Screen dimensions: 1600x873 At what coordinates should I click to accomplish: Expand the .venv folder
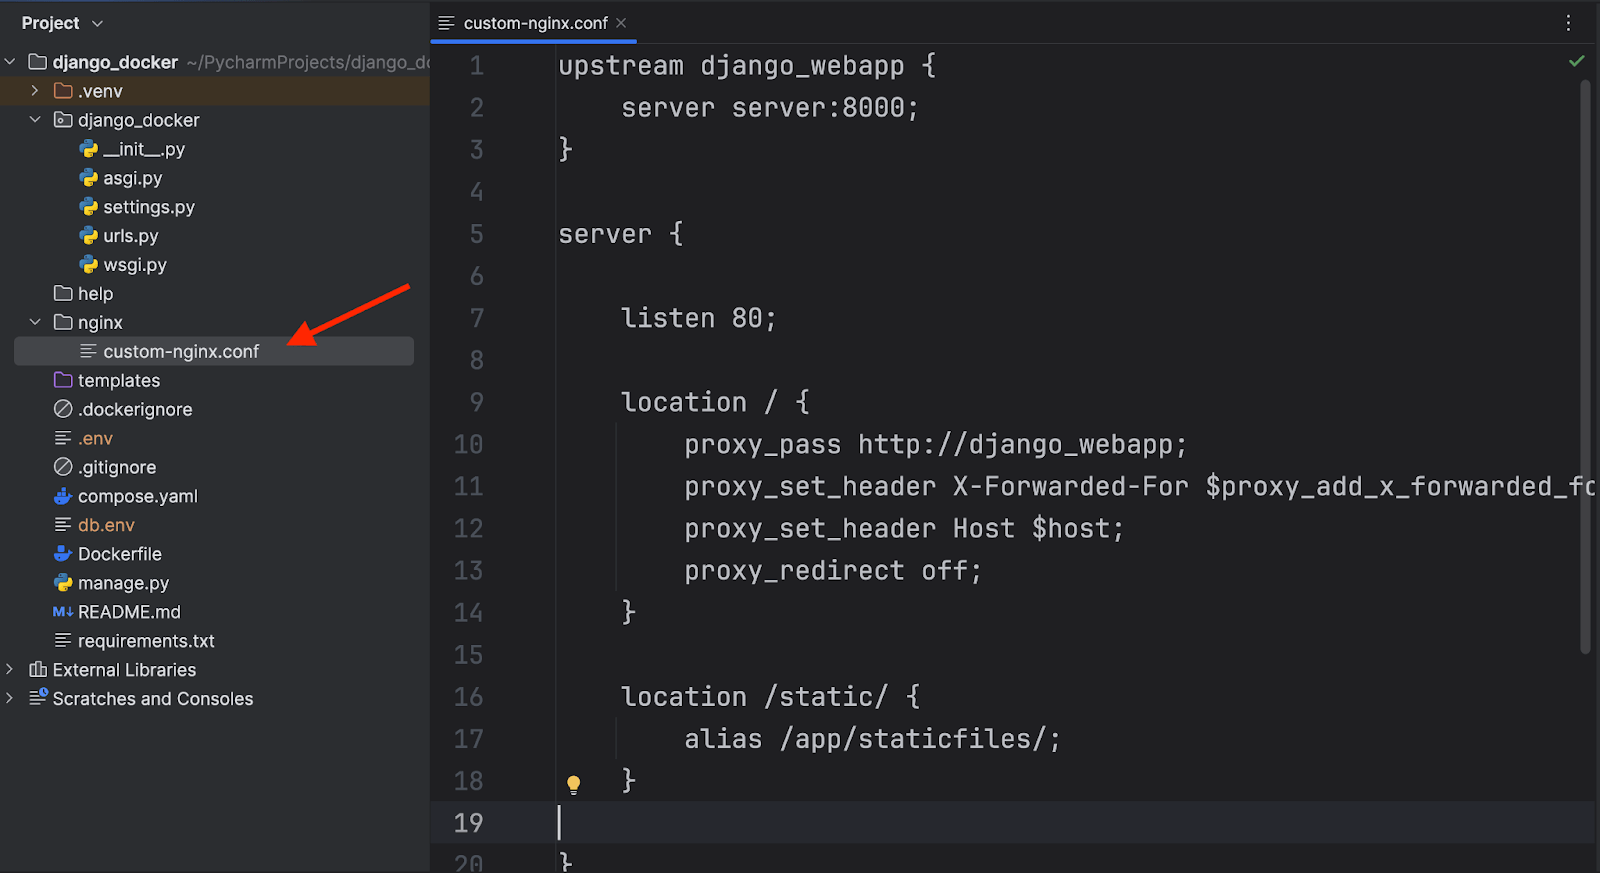pos(35,91)
